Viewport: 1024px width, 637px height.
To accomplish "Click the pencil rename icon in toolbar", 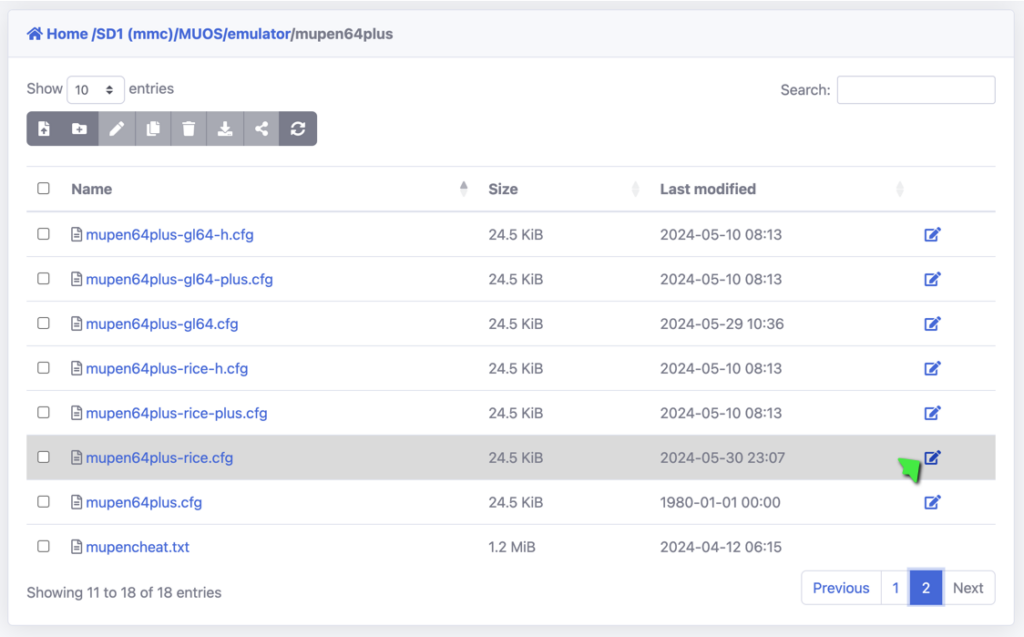I will tap(116, 129).
